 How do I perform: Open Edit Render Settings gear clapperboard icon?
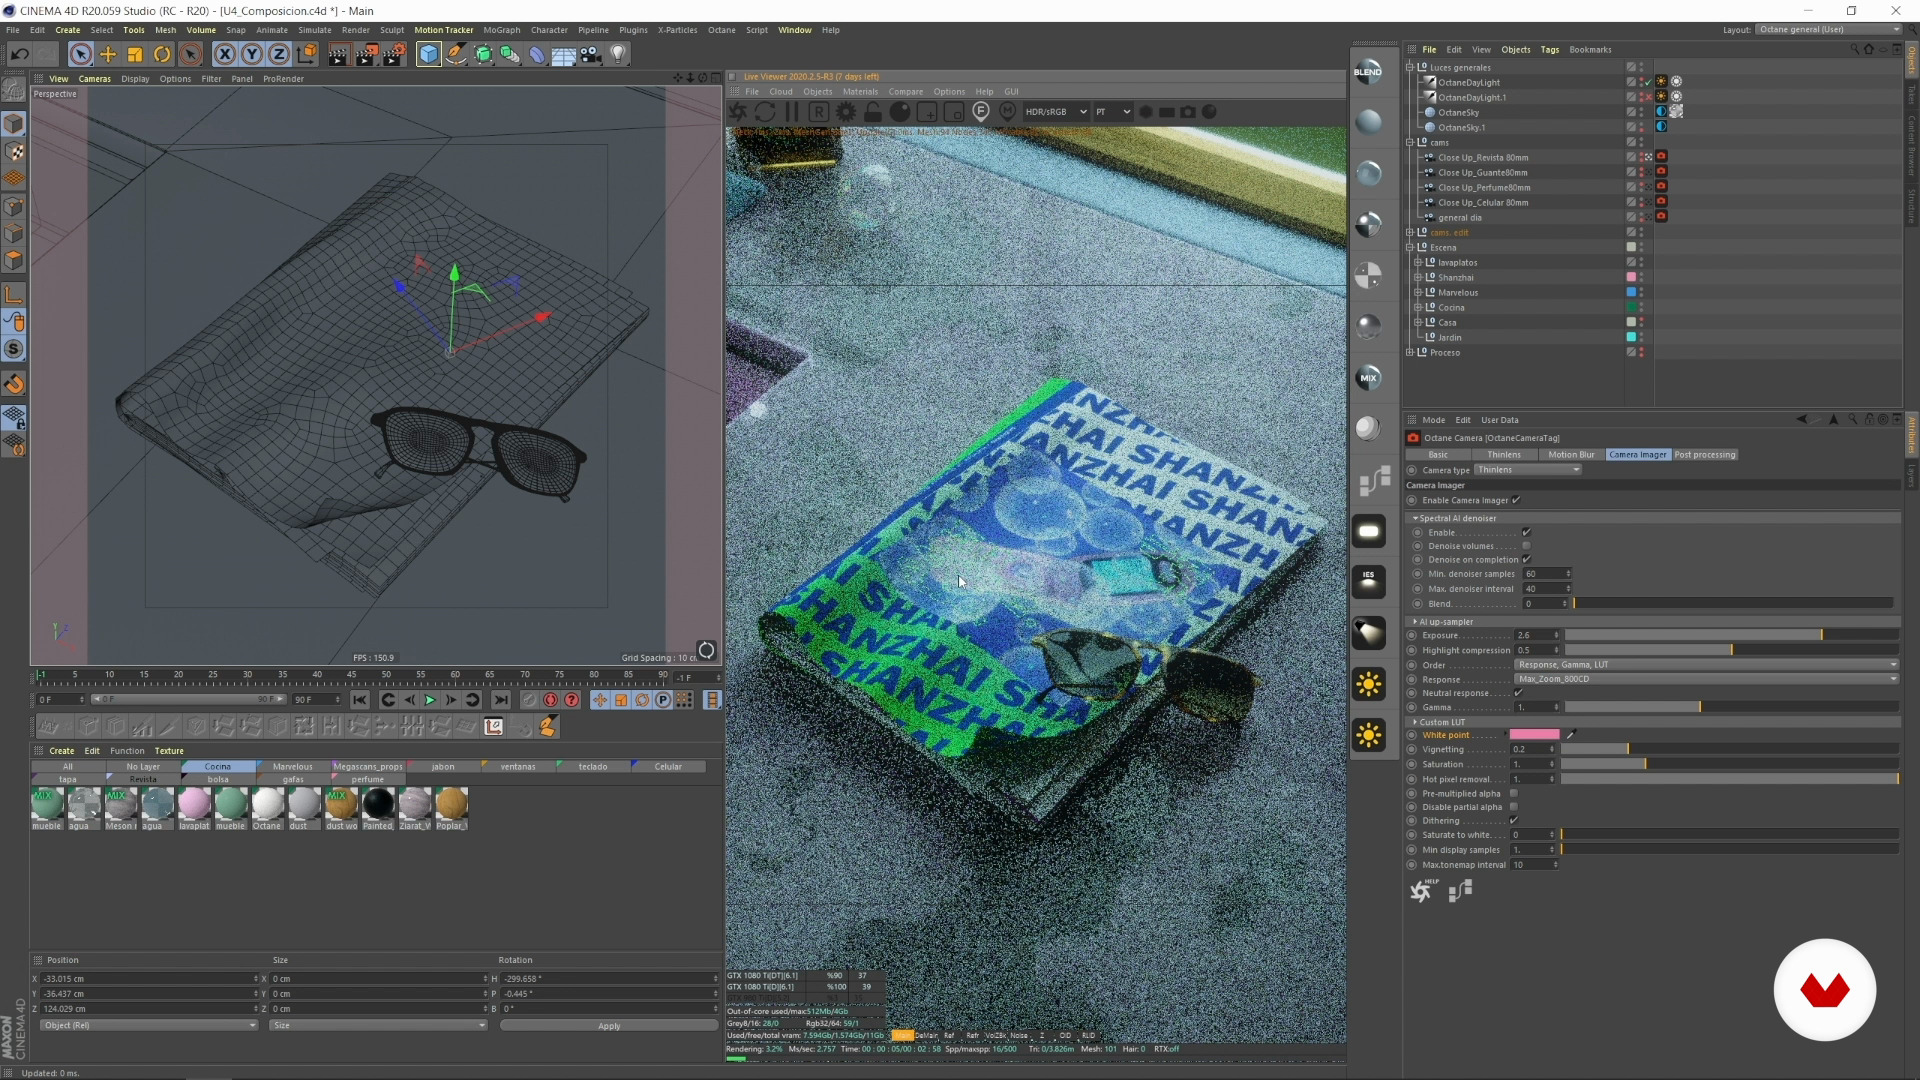394,54
